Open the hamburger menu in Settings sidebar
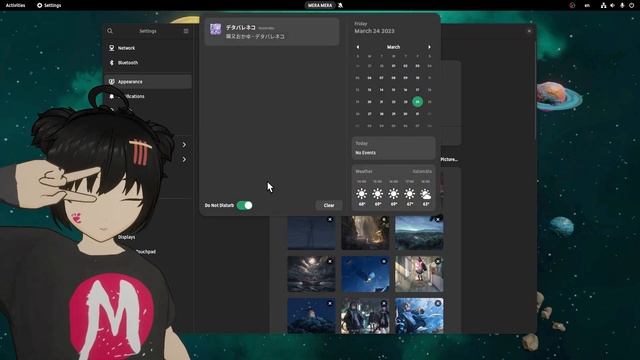Viewport: 640px width, 360px height. click(186, 31)
